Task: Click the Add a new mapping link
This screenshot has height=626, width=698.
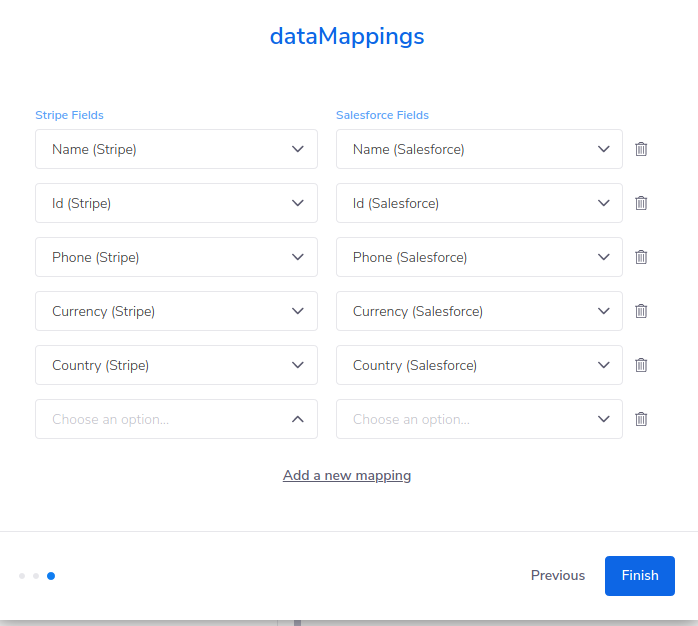Action: (x=347, y=475)
